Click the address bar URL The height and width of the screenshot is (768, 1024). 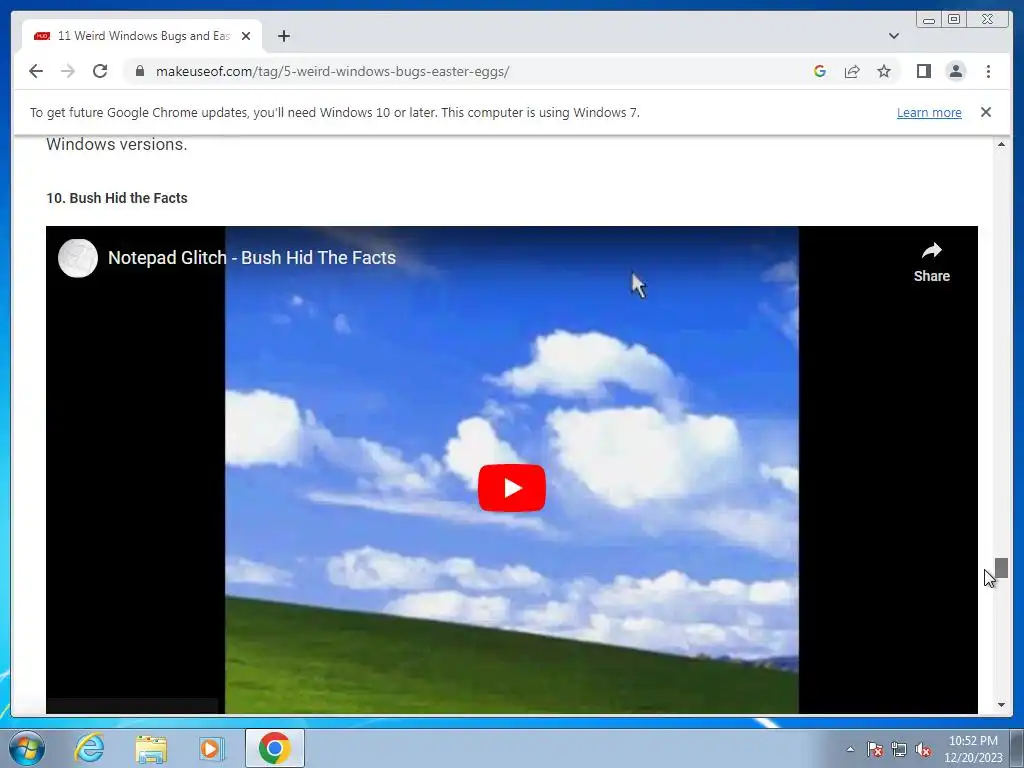pyautogui.click(x=332, y=71)
